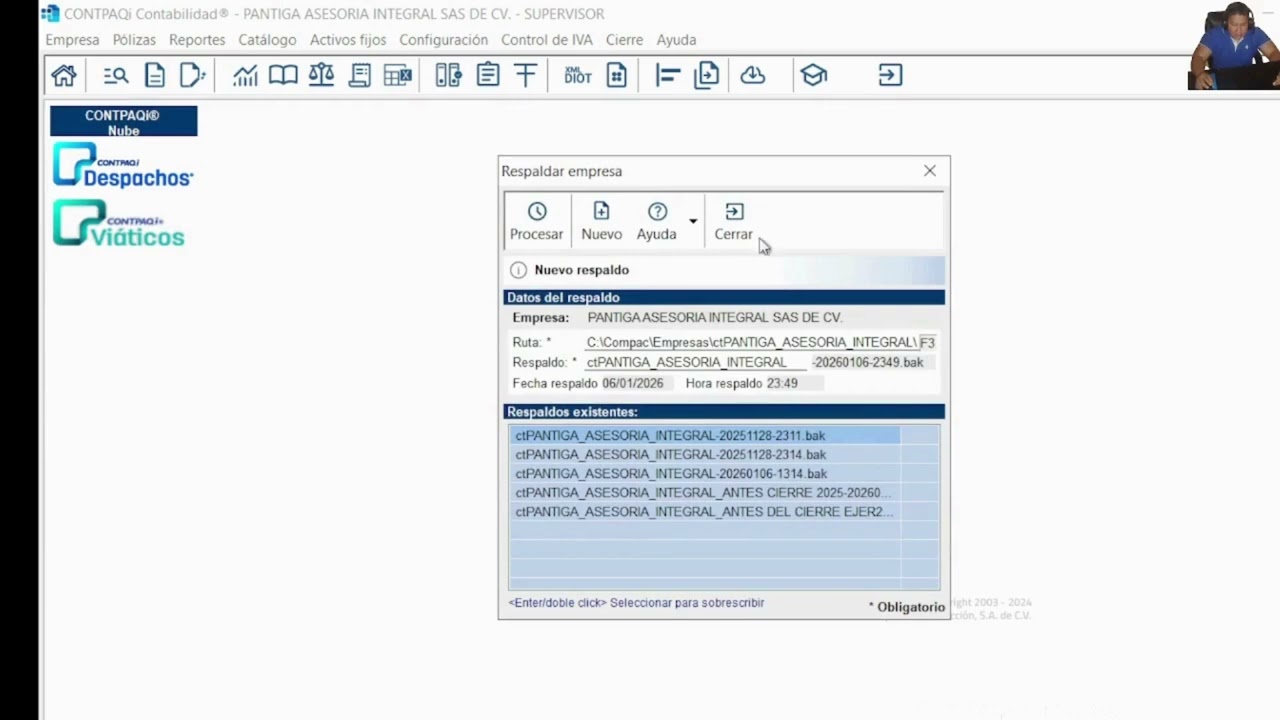Click the open book ledger icon
Screen dimensions: 1280x720
coord(283,76)
